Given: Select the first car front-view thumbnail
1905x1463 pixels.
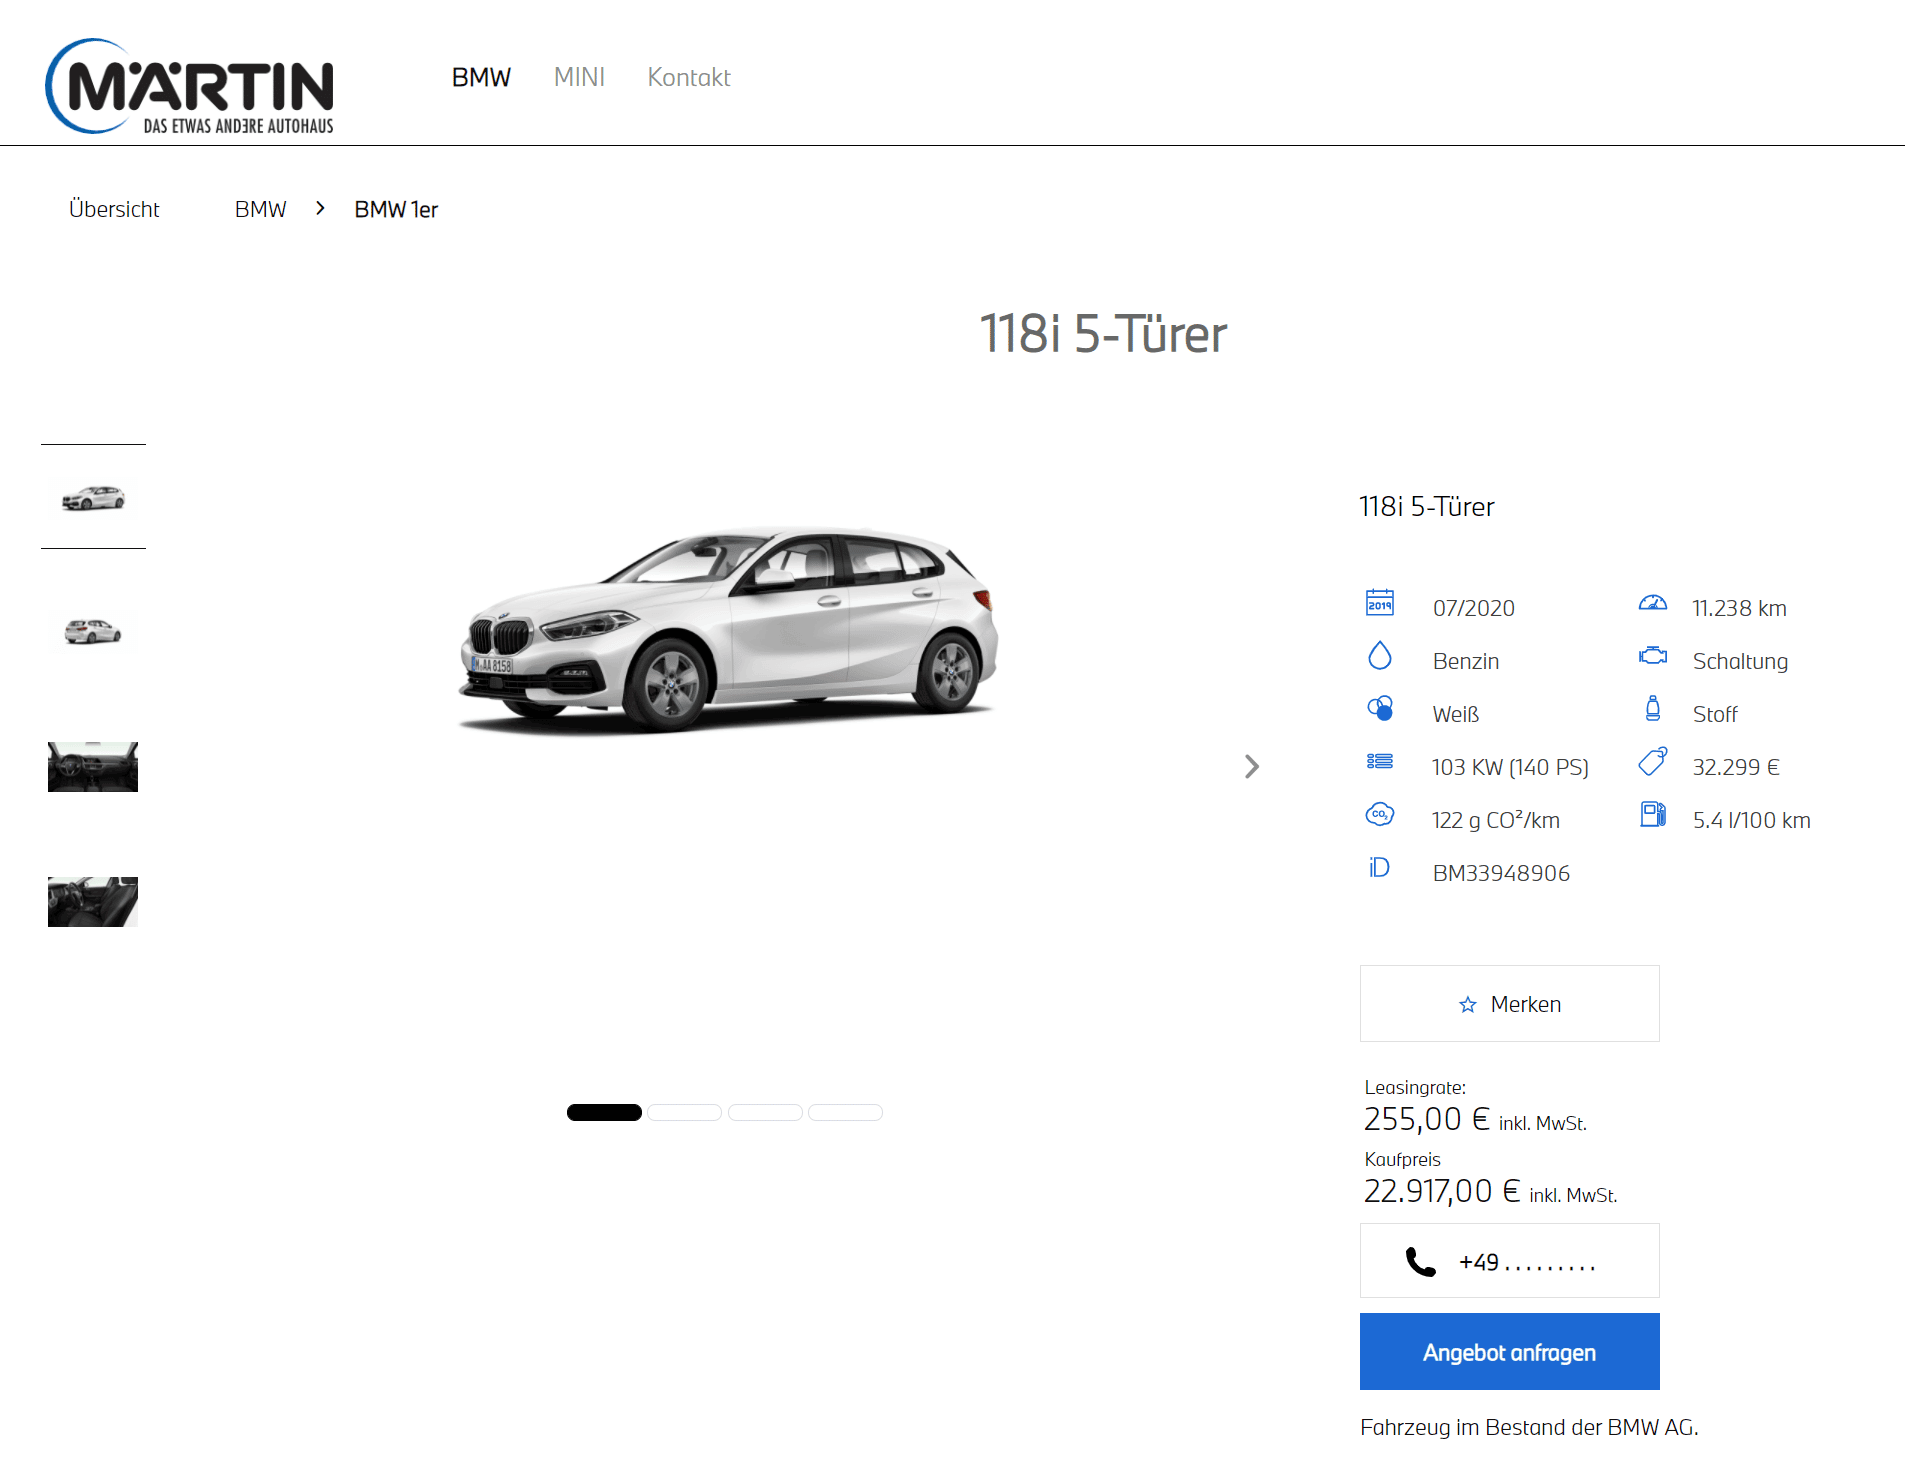Looking at the screenshot, I should pos(93,497).
